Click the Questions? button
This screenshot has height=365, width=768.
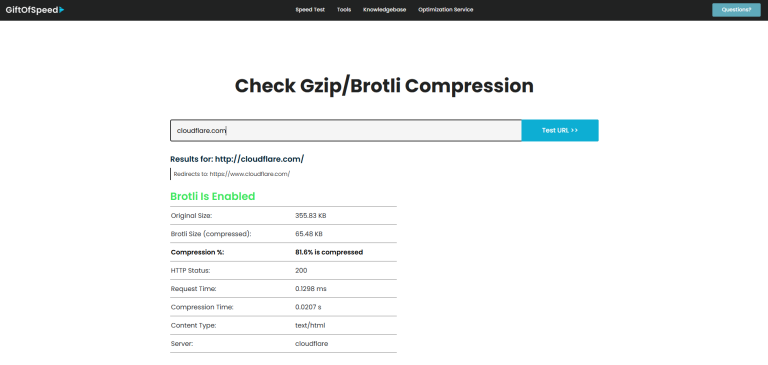coord(736,10)
